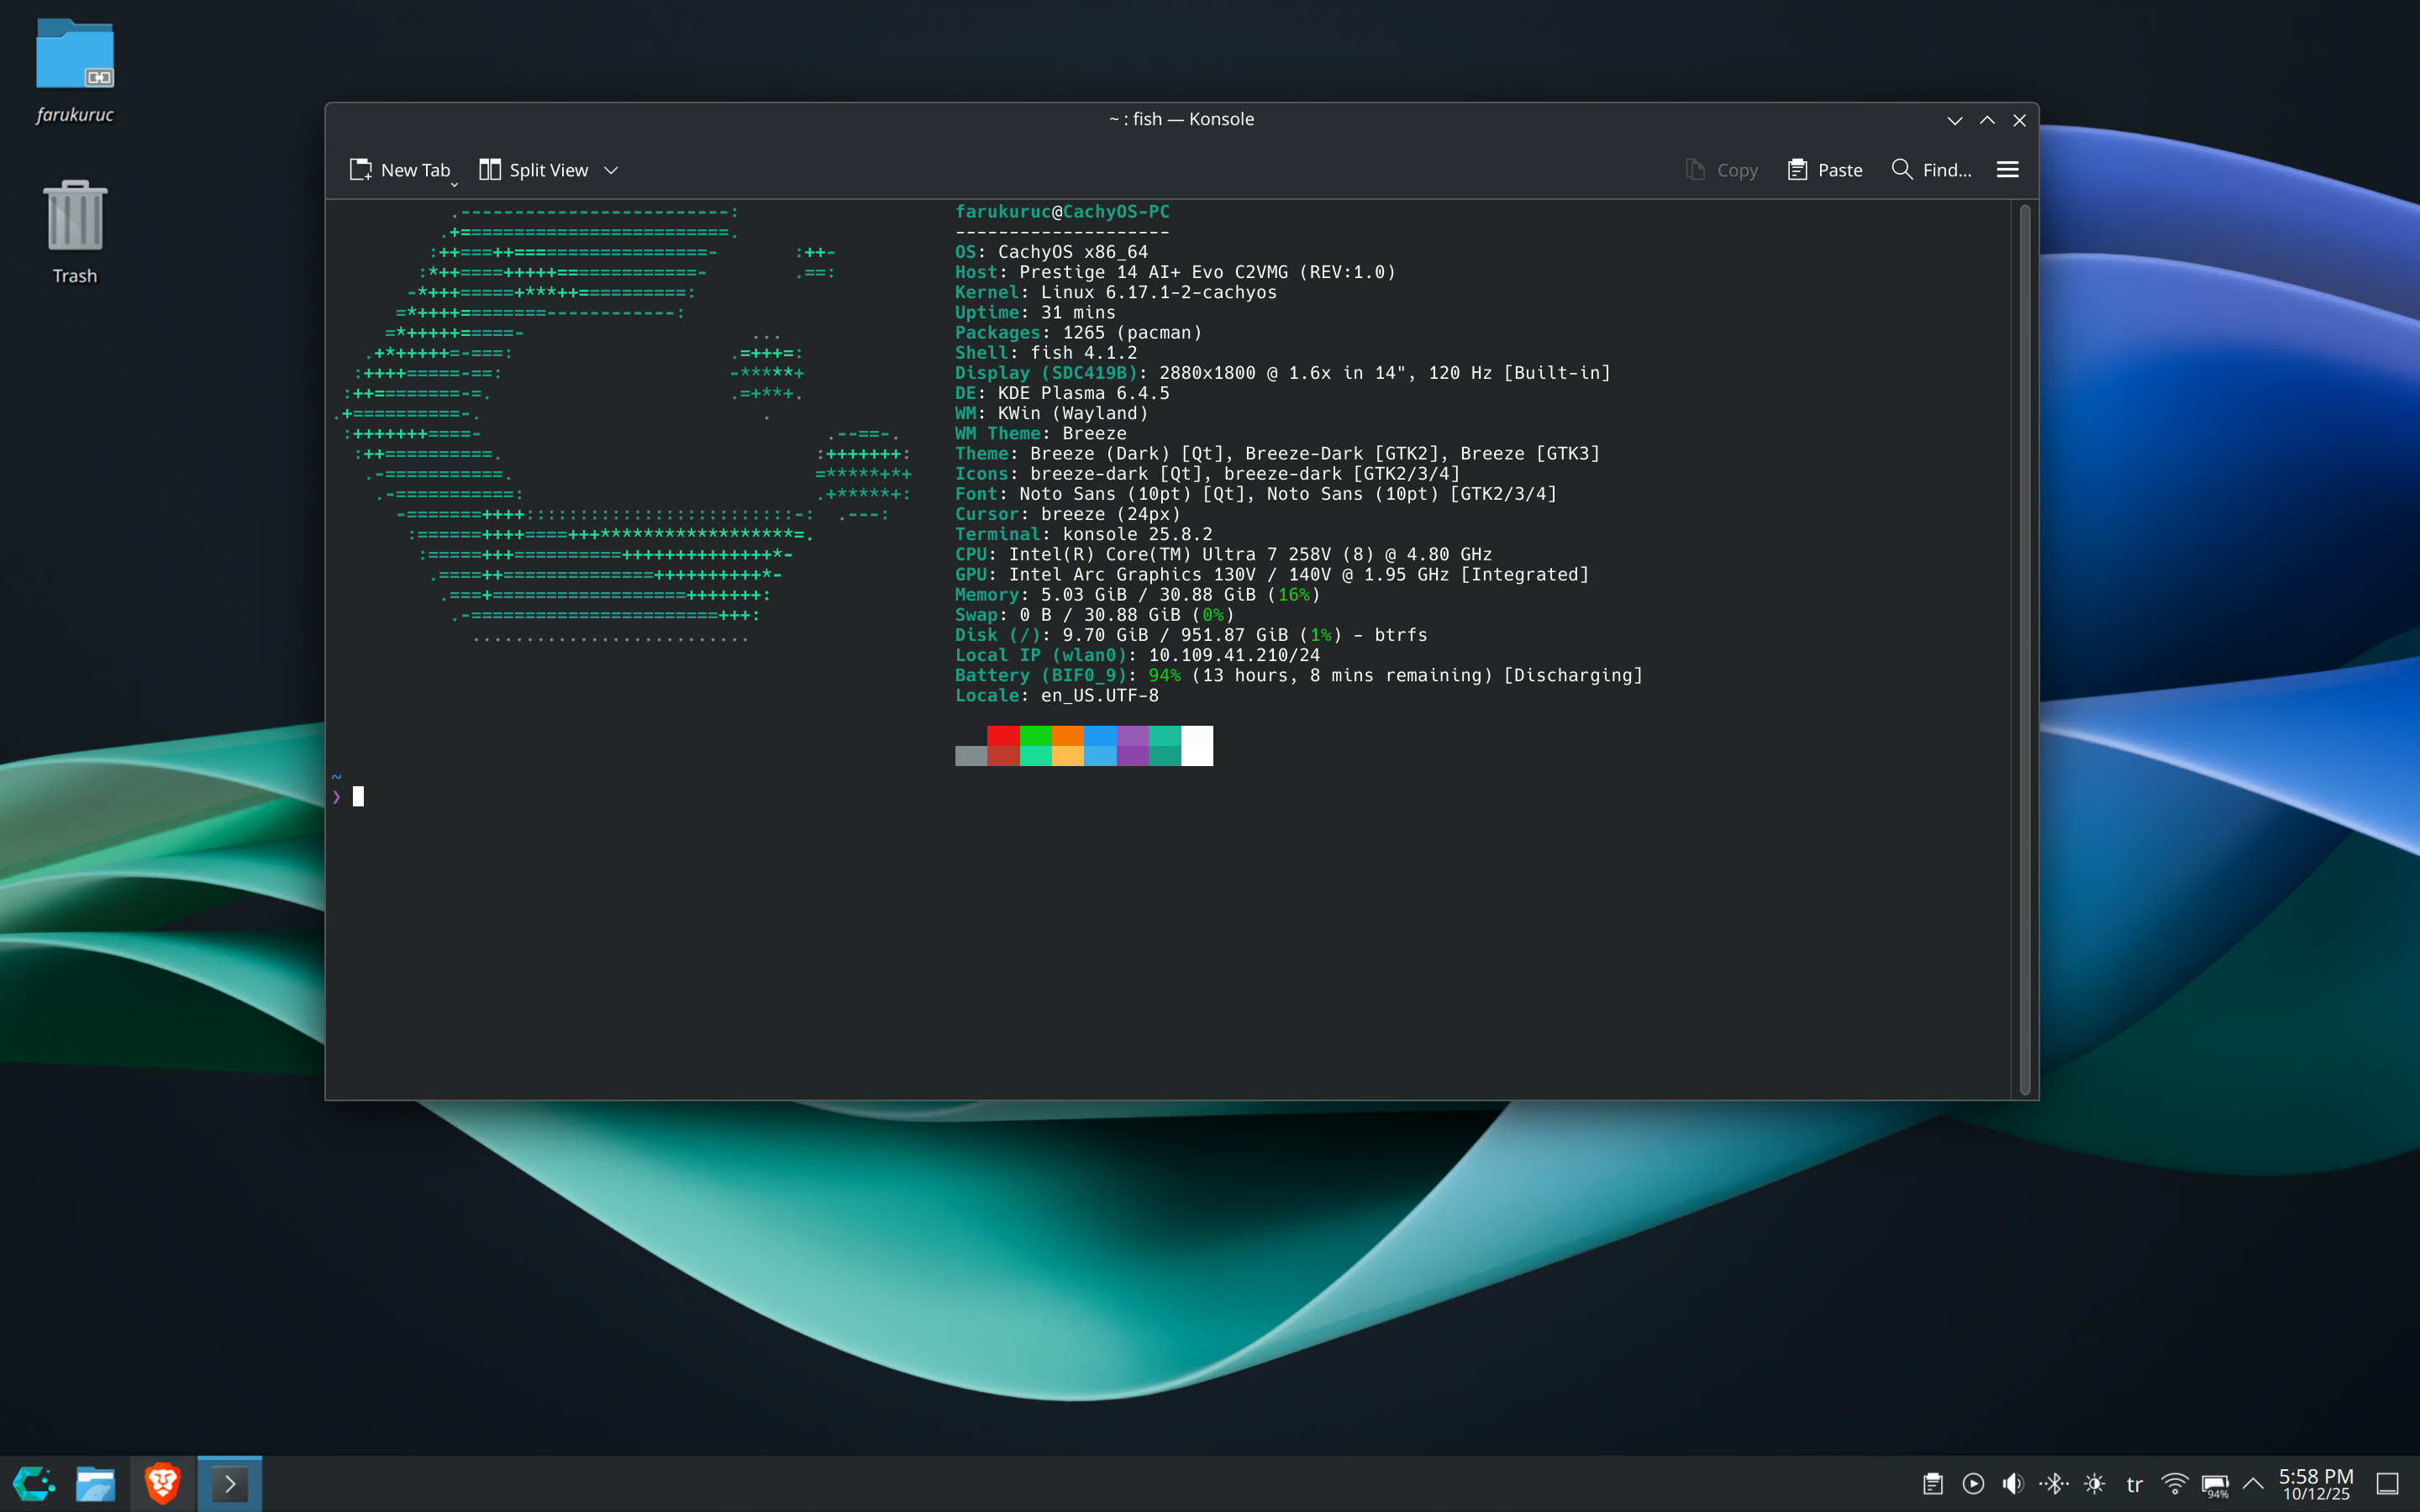This screenshot has width=2420, height=1512.
Task: Click the 'Host: Prestige 14 AI+ Evo' line
Action: (x=1175, y=272)
